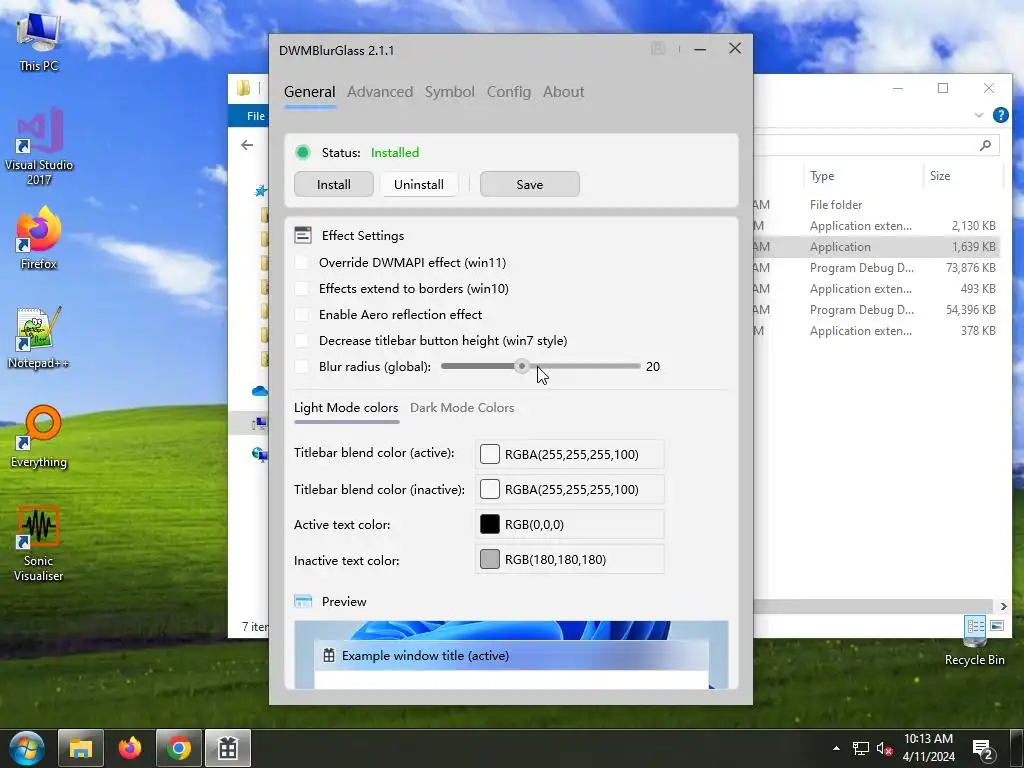The height and width of the screenshot is (768, 1024).
Task: Enable Override DWMAPI effect (win11)
Action: point(302,263)
